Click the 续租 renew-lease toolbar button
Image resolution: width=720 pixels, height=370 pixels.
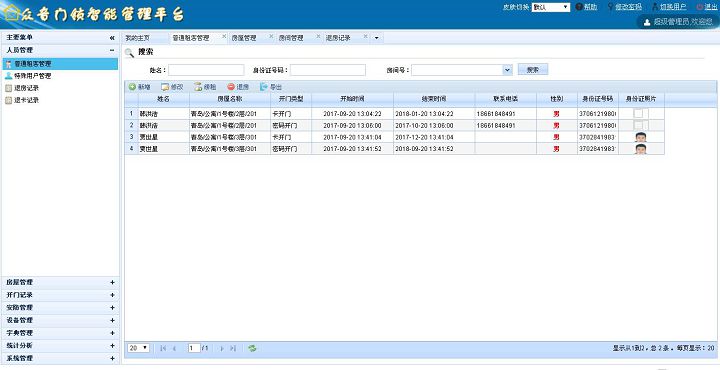205,87
